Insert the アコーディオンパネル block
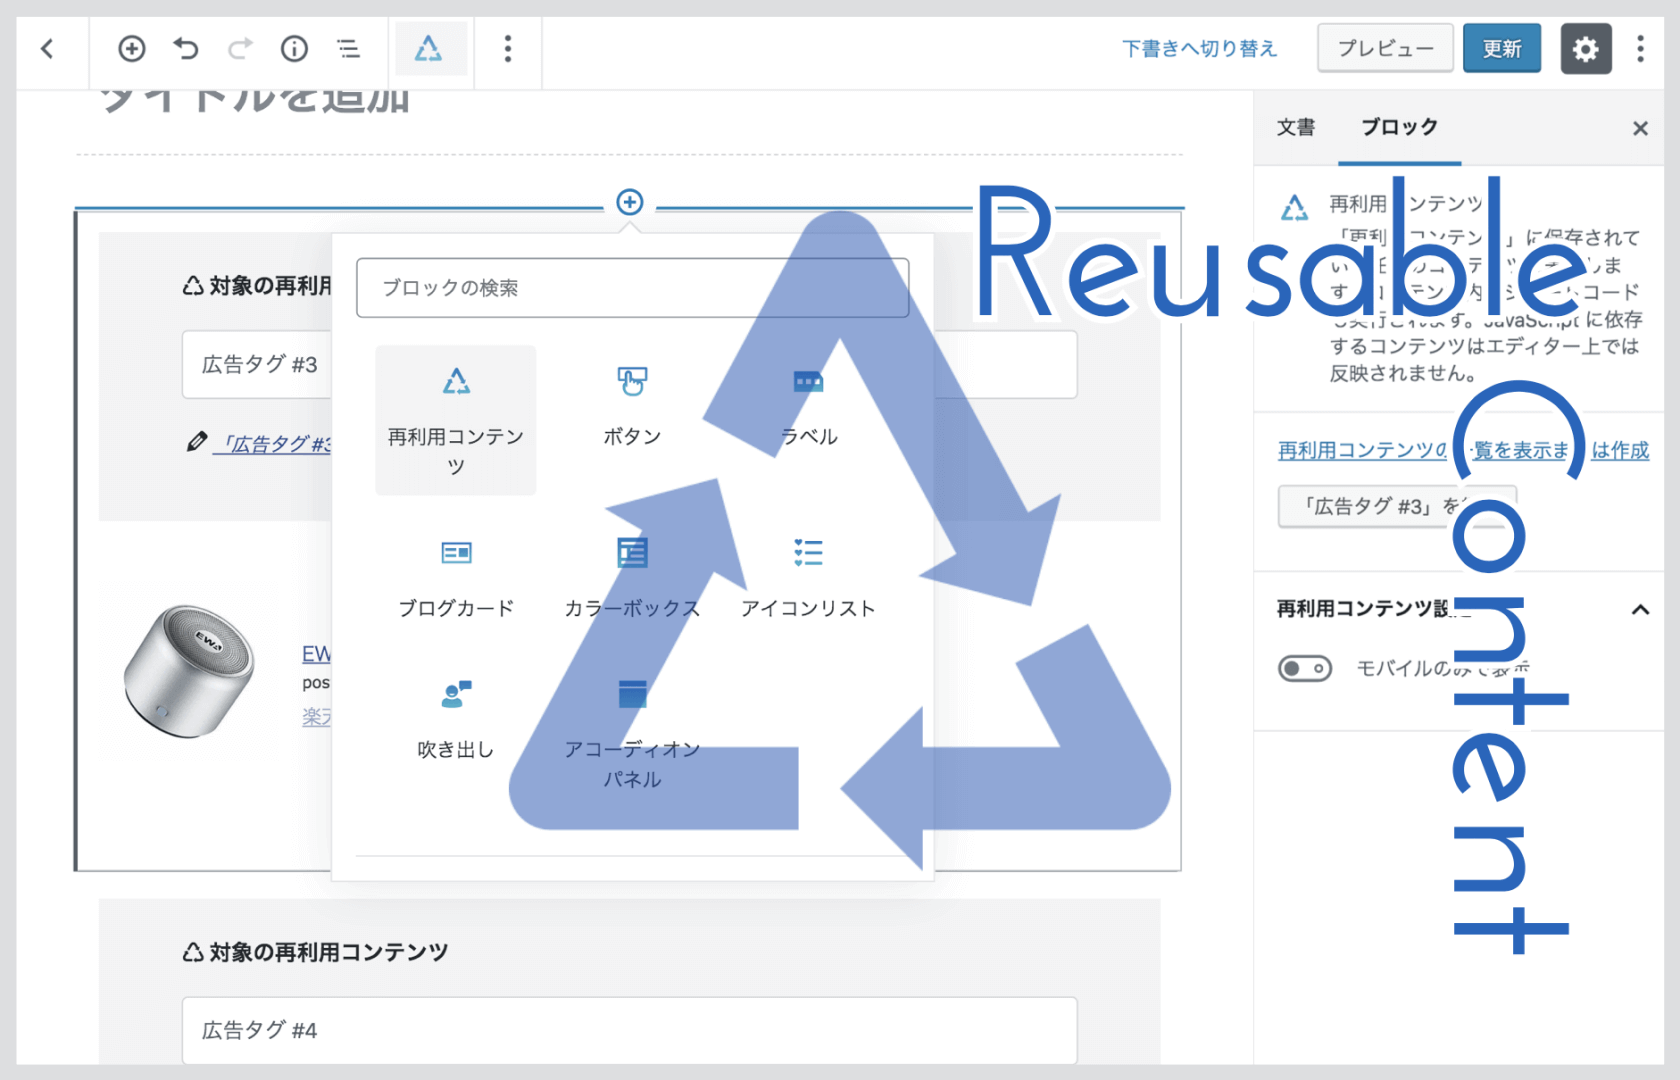Image resolution: width=1680 pixels, height=1080 pixels. tap(632, 735)
